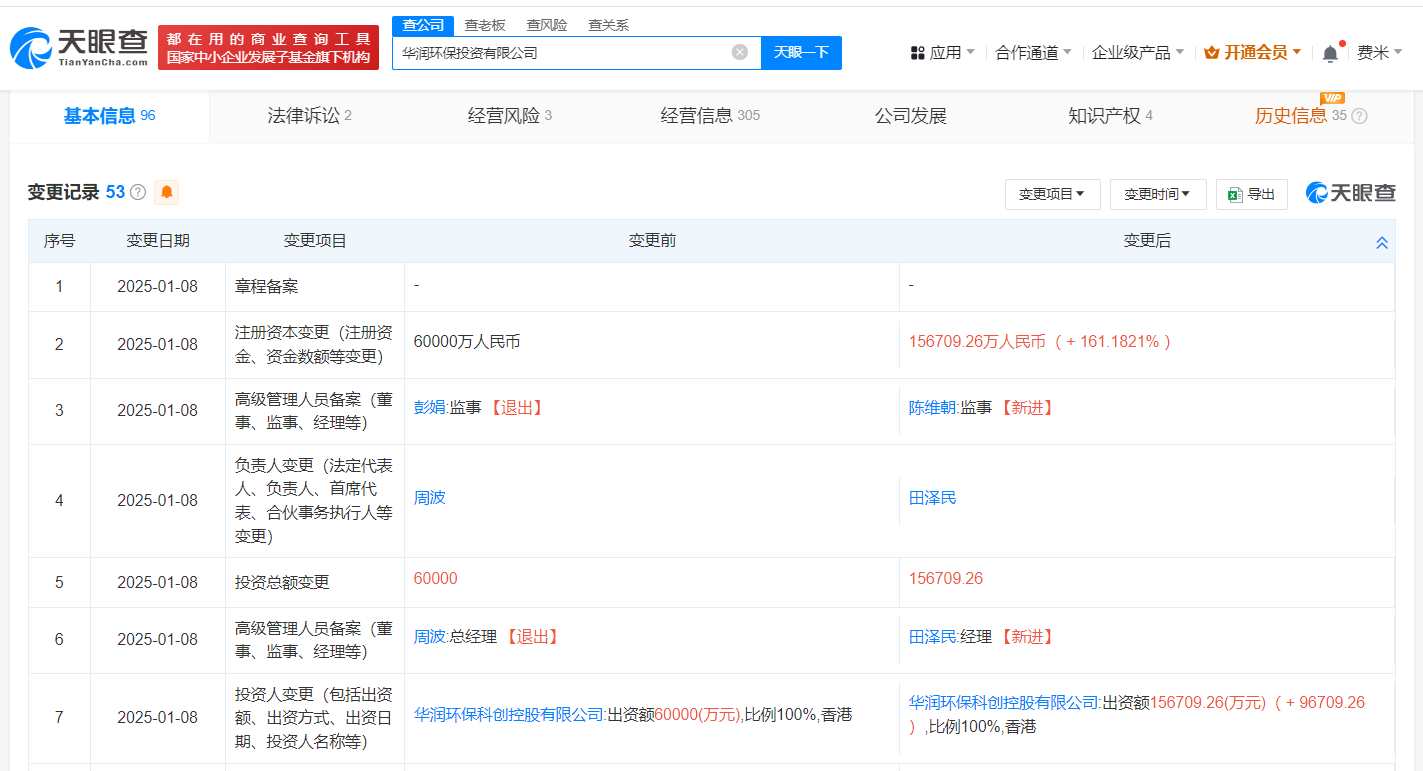Click the 导出 export button
The width and height of the screenshot is (1423, 771).
(x=1251, y=194)
